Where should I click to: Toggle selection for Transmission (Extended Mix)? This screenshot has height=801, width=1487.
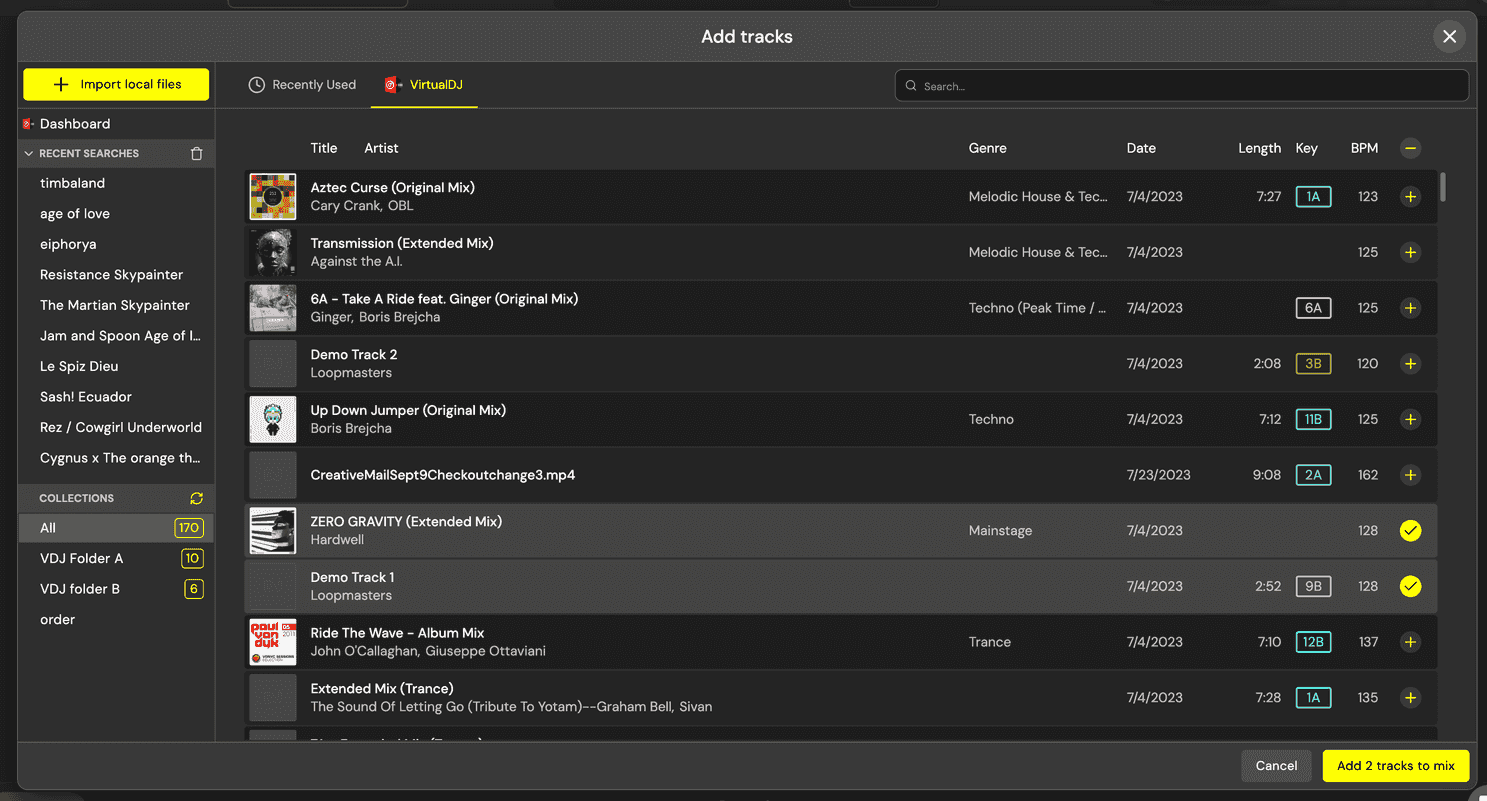point(1410,253)
